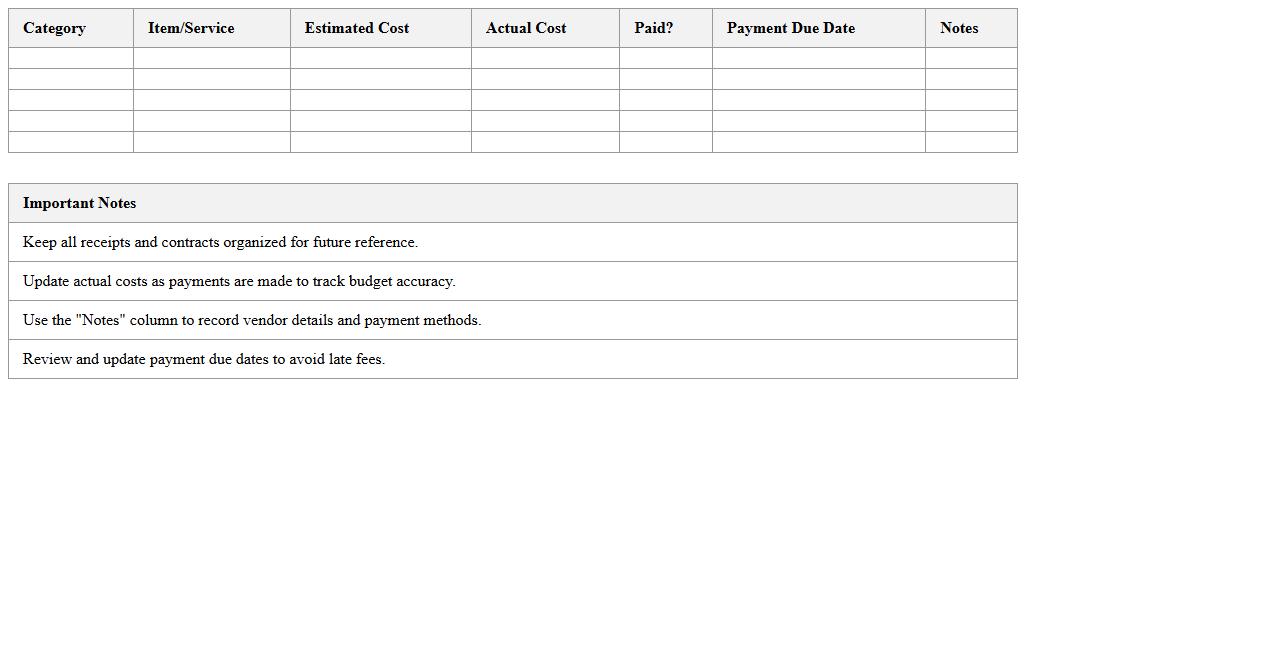The width and height of the screenshot is (1278, 650).
Task: Select first empty Actual Cost cell
Action: (545, 58)
